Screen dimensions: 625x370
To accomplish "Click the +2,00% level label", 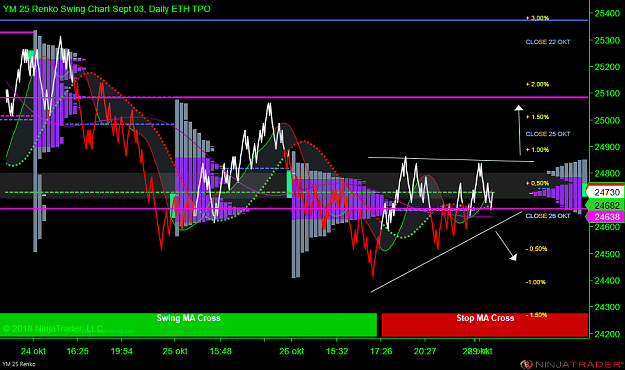I will coord(537,85).
